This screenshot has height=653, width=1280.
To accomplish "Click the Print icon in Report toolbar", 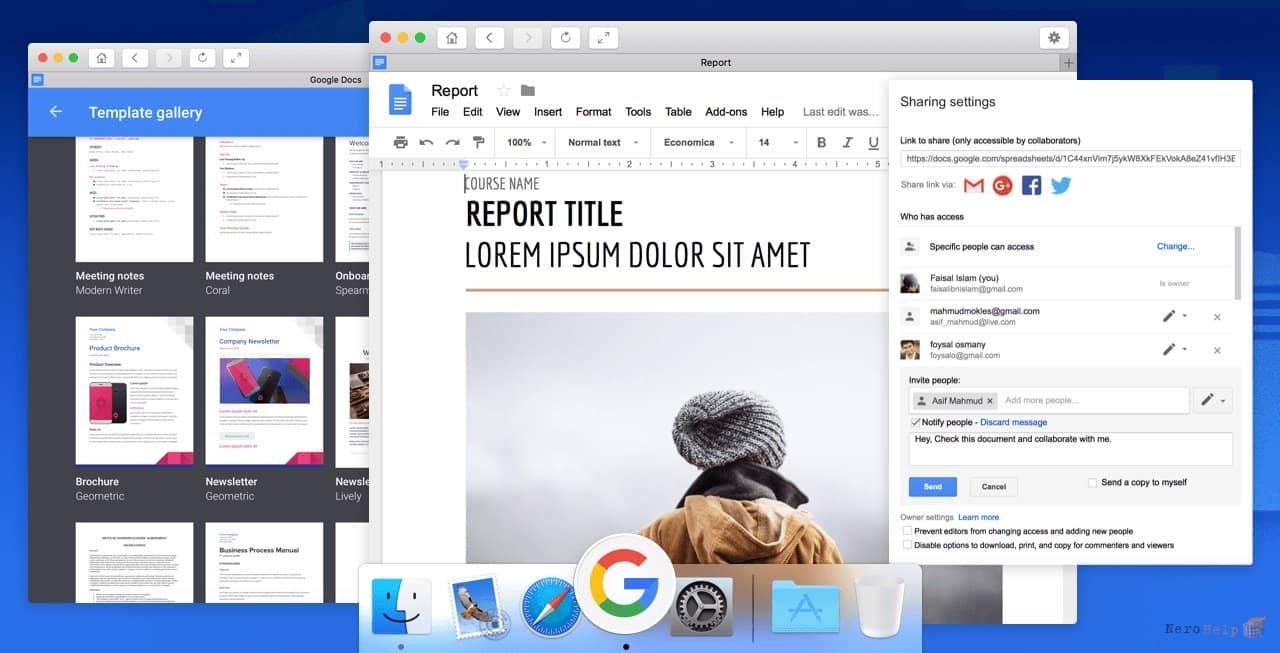I will (401, 142).
